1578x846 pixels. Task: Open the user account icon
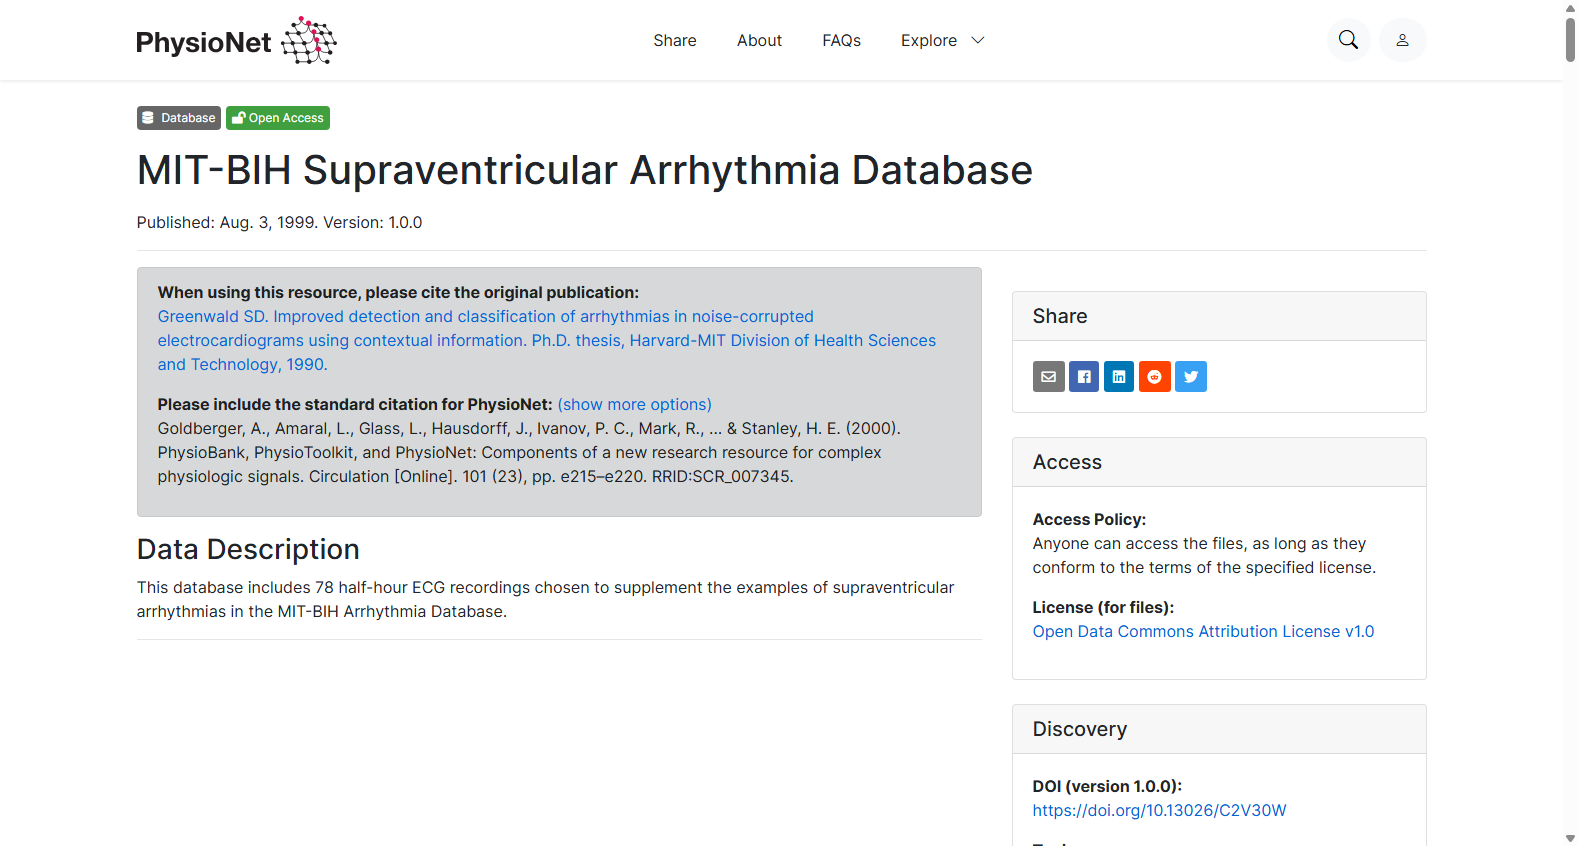(x=1402, y=40)
